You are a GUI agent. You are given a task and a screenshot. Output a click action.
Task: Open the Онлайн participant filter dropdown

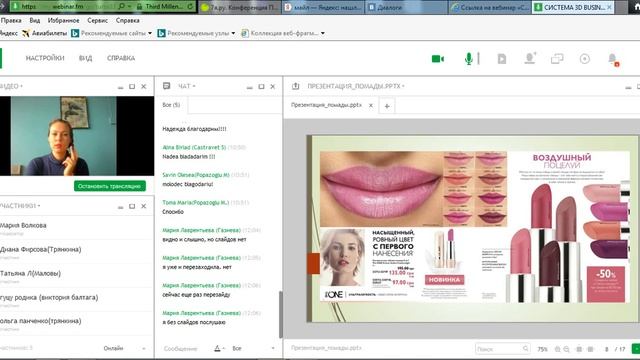pos(124,348)
